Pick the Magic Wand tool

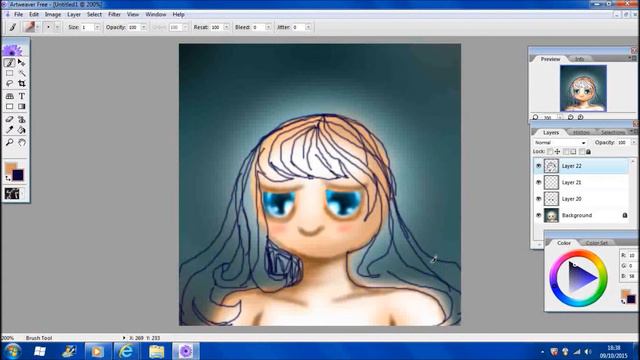pos(22,73)
